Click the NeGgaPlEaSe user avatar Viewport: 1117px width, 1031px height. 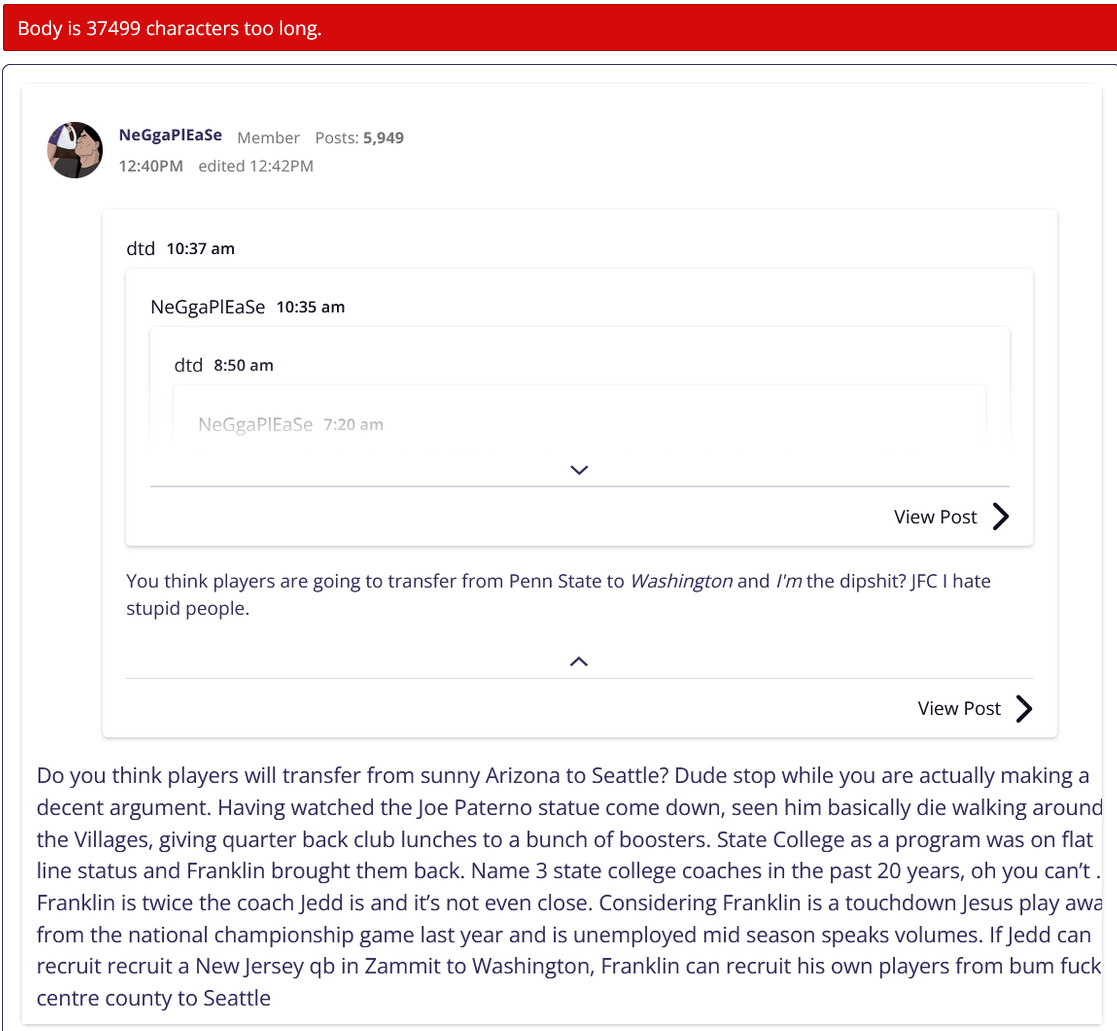[x=75, y=150]
